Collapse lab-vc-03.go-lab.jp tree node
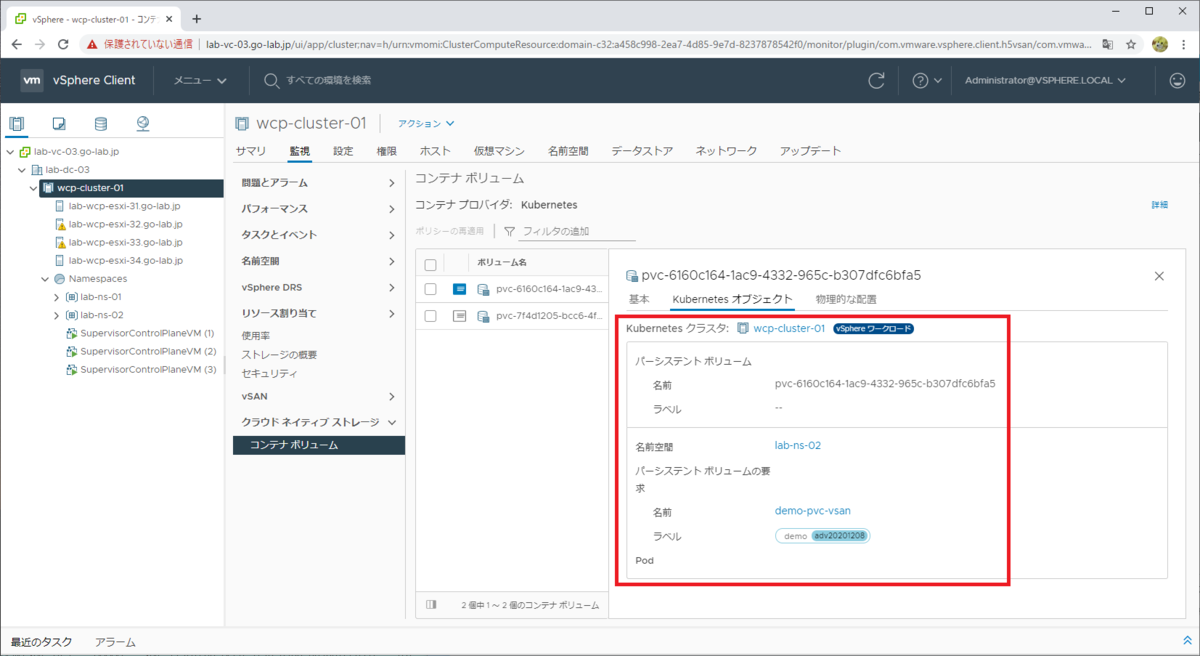 10,152
